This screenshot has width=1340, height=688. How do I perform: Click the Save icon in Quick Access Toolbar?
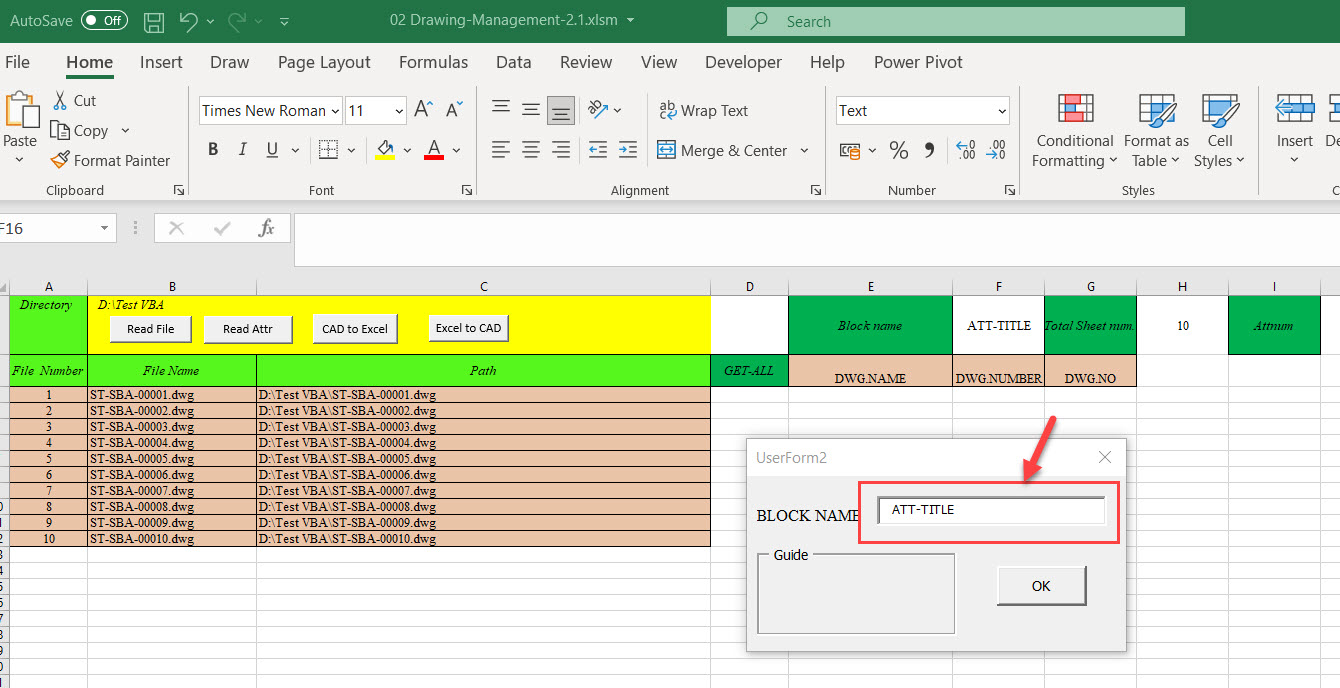[152, 20]
